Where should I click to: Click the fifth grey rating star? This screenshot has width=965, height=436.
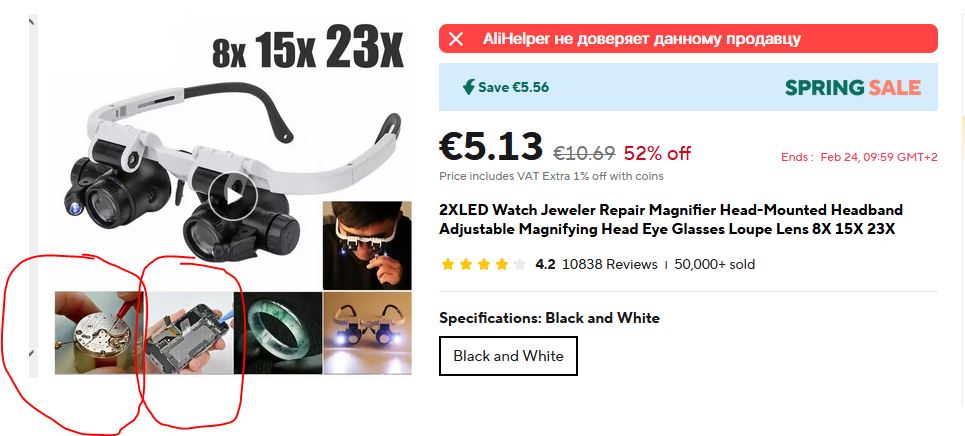(x=520, y=265)
